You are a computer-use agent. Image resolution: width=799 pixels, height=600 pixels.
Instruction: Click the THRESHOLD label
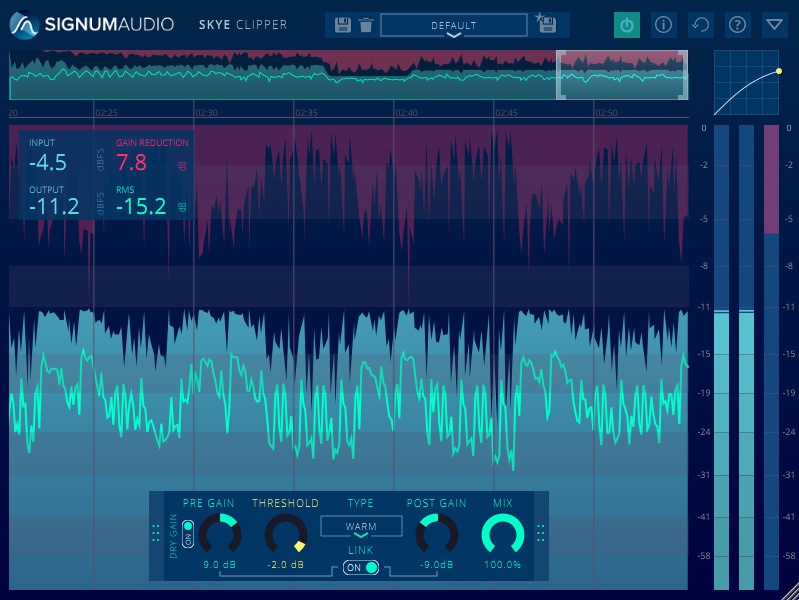[285, 503]
